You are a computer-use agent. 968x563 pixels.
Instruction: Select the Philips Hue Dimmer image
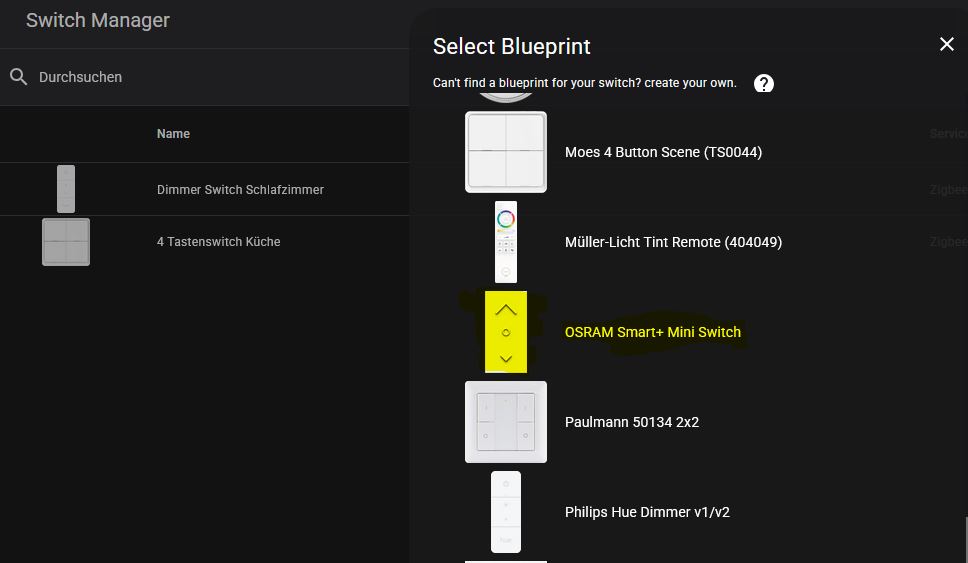point(506,512)
